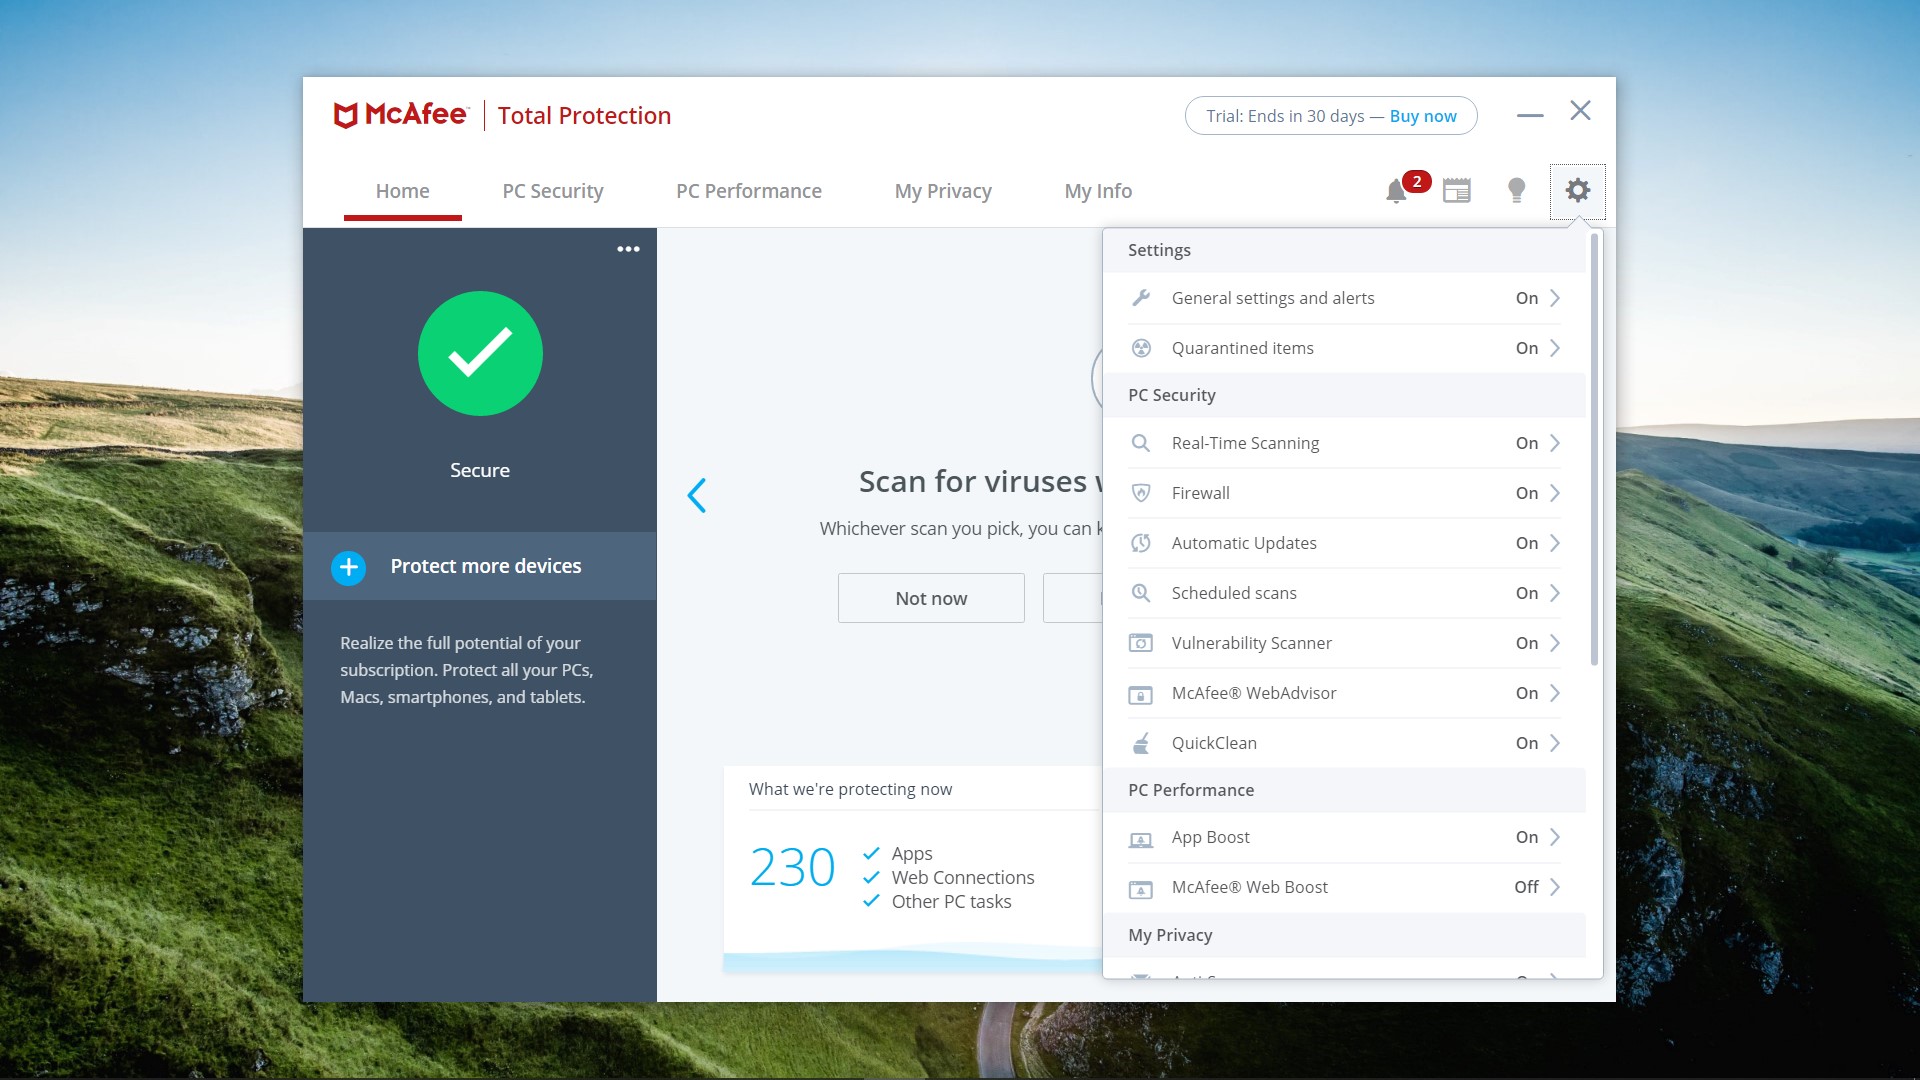Open the My Privacy tab
Image resolution: width=1920 pixels, height=1080 pixels.
pyautogui.click(x=943, y=191)
